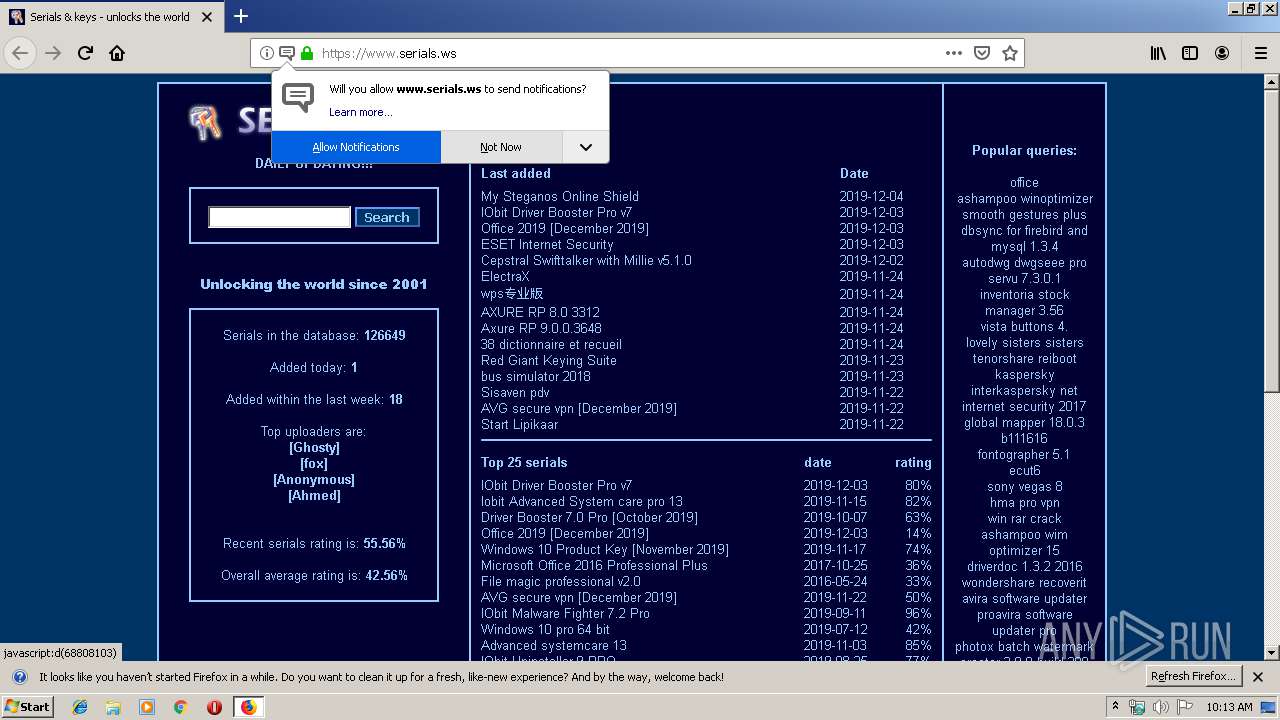The height and width of the screenshot is (720, 1280).
Task: Switch to Serials & keys tab
Action: [110, 17]
